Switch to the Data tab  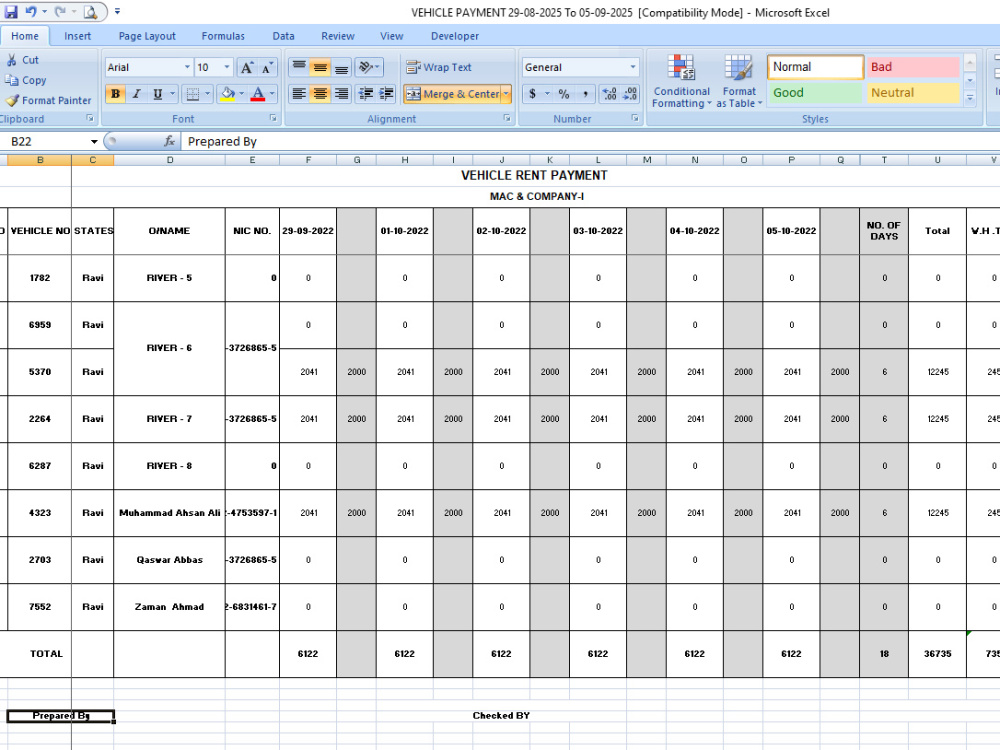[x=283, y=36]
